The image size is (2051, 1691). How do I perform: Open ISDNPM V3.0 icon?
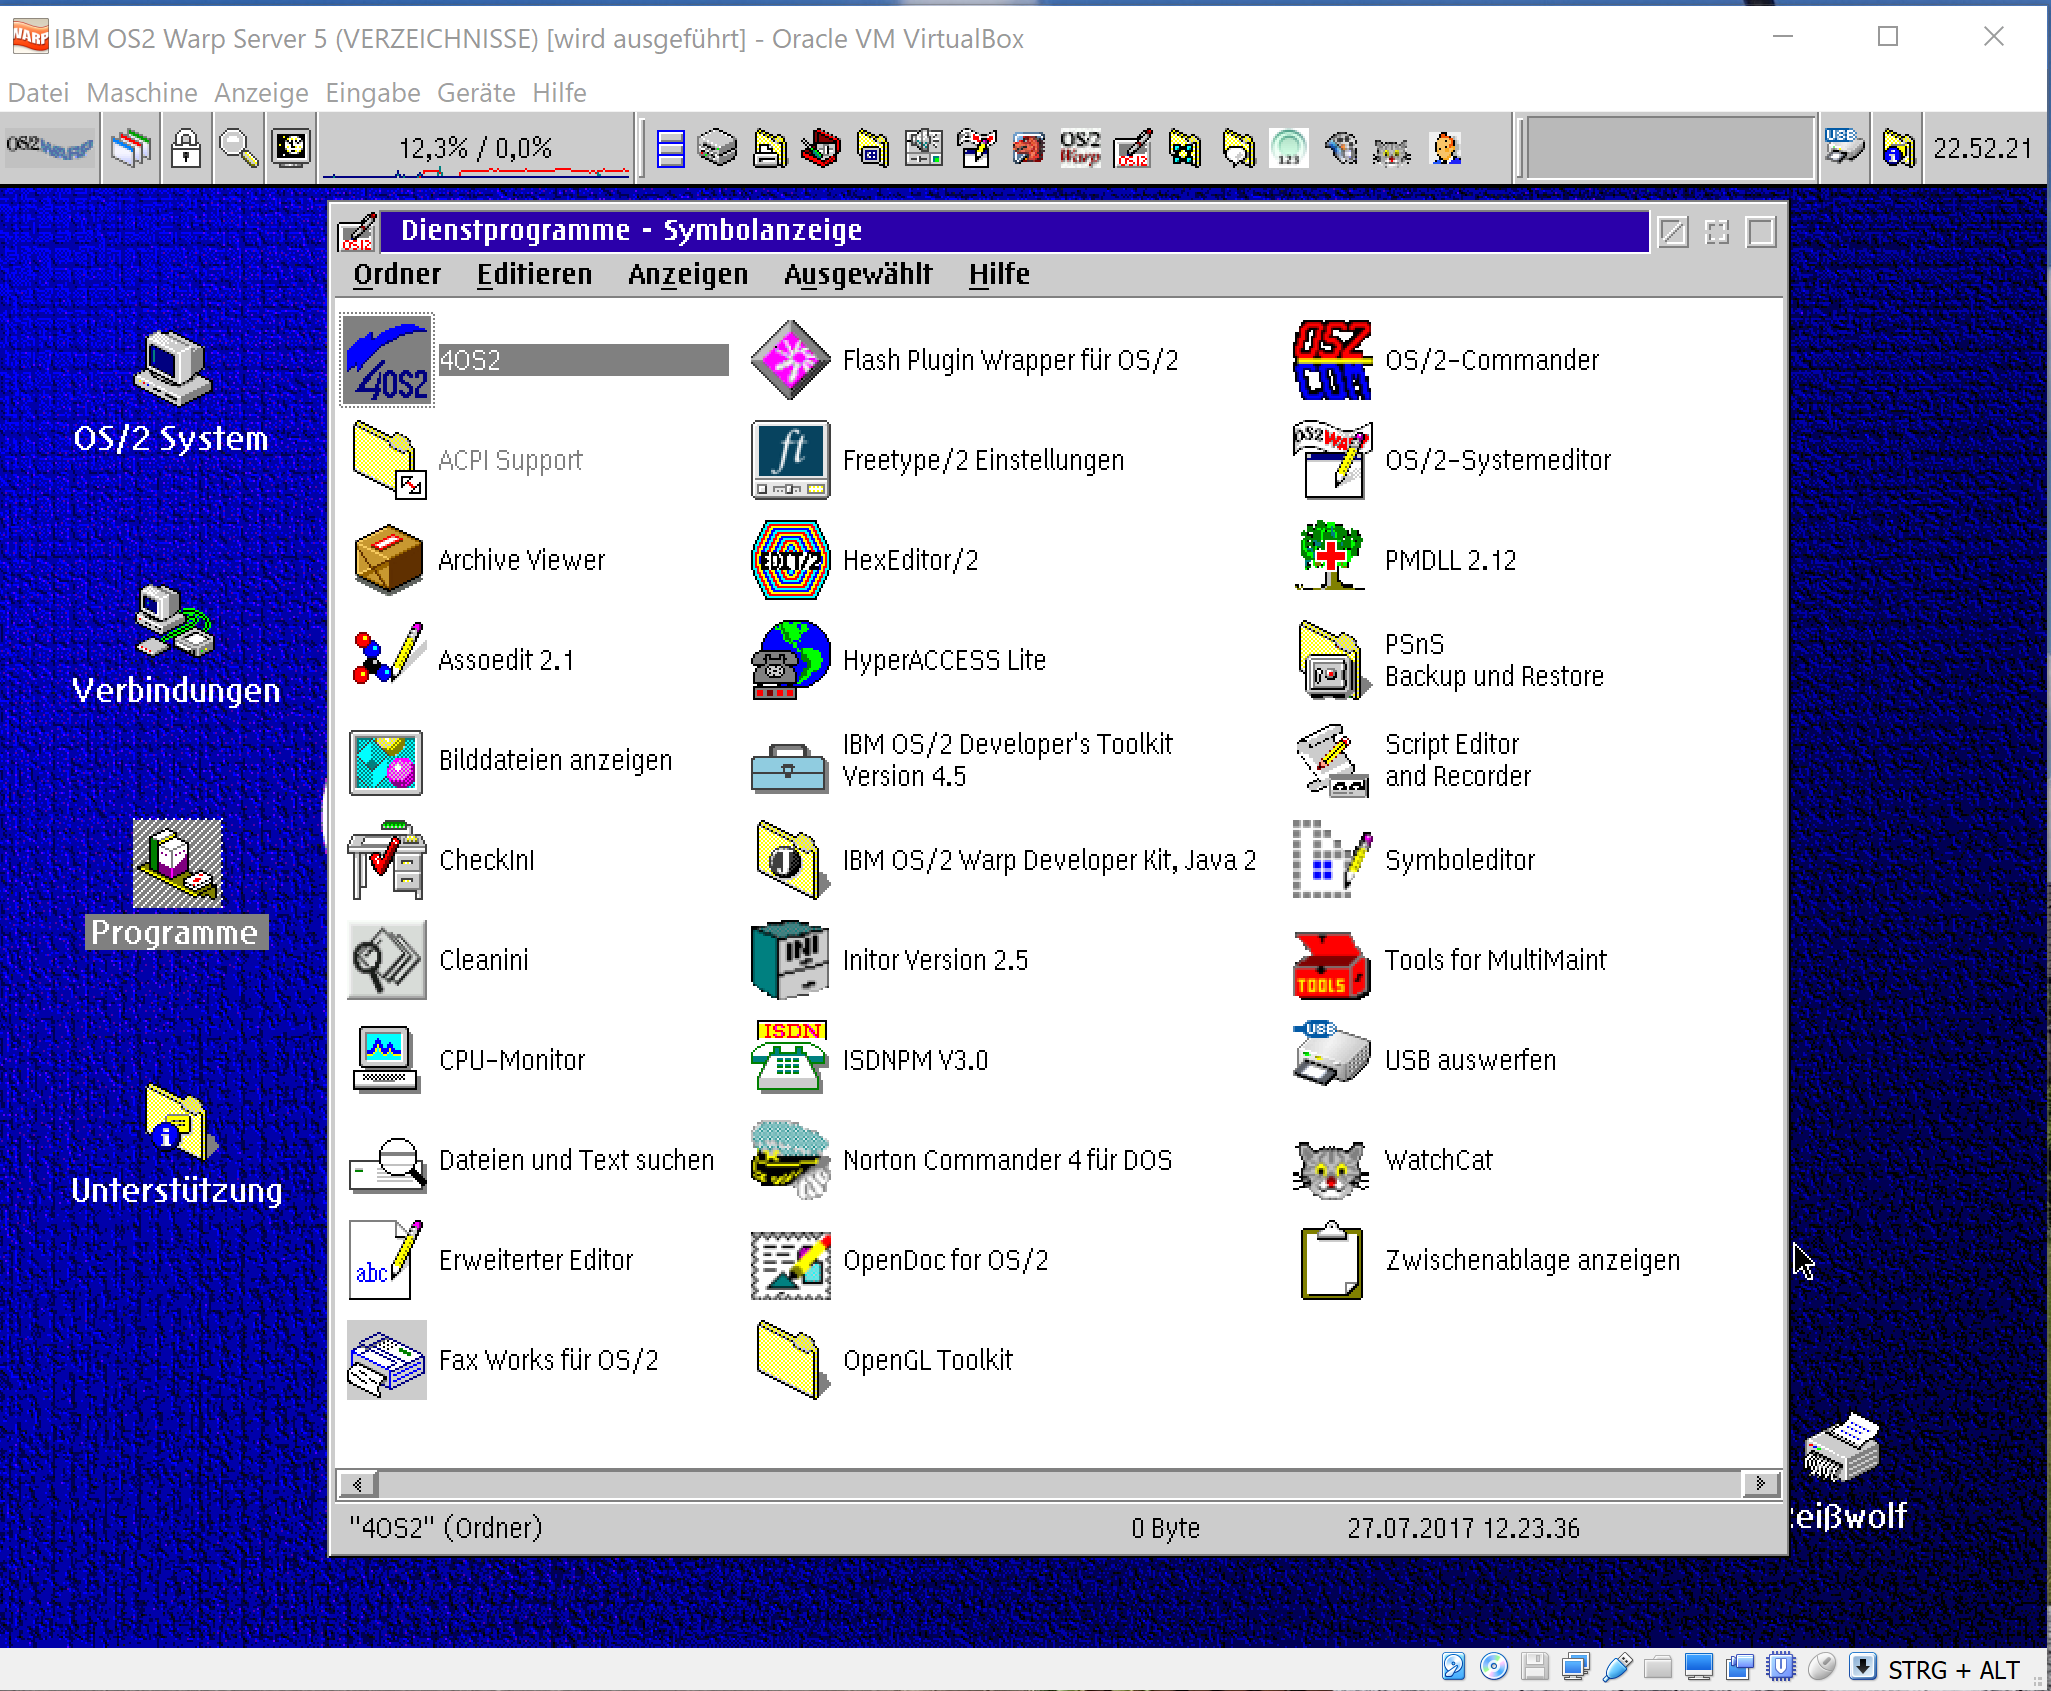790,1057
